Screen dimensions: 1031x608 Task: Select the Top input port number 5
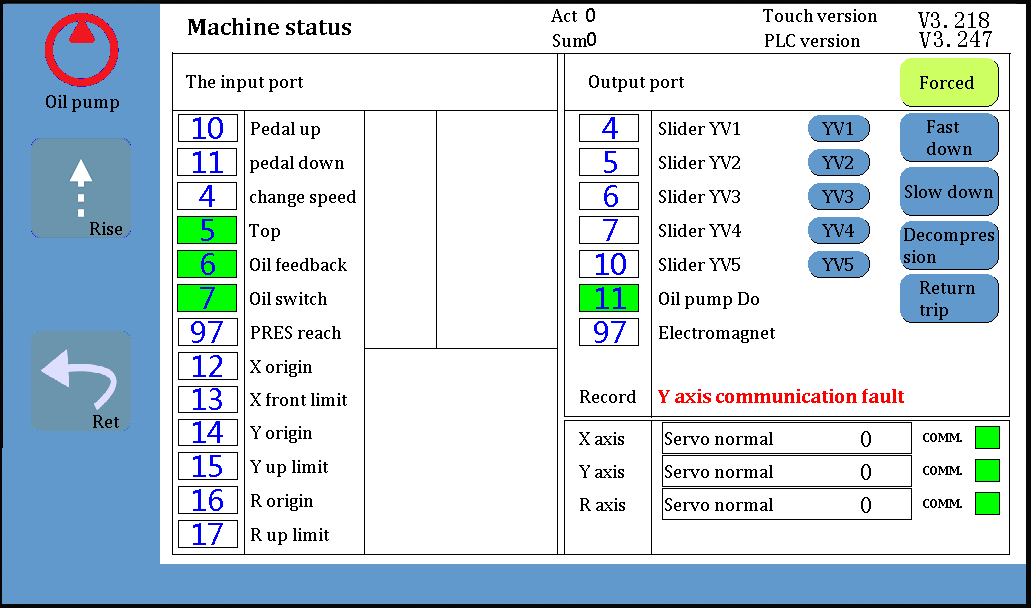point(207,231)
